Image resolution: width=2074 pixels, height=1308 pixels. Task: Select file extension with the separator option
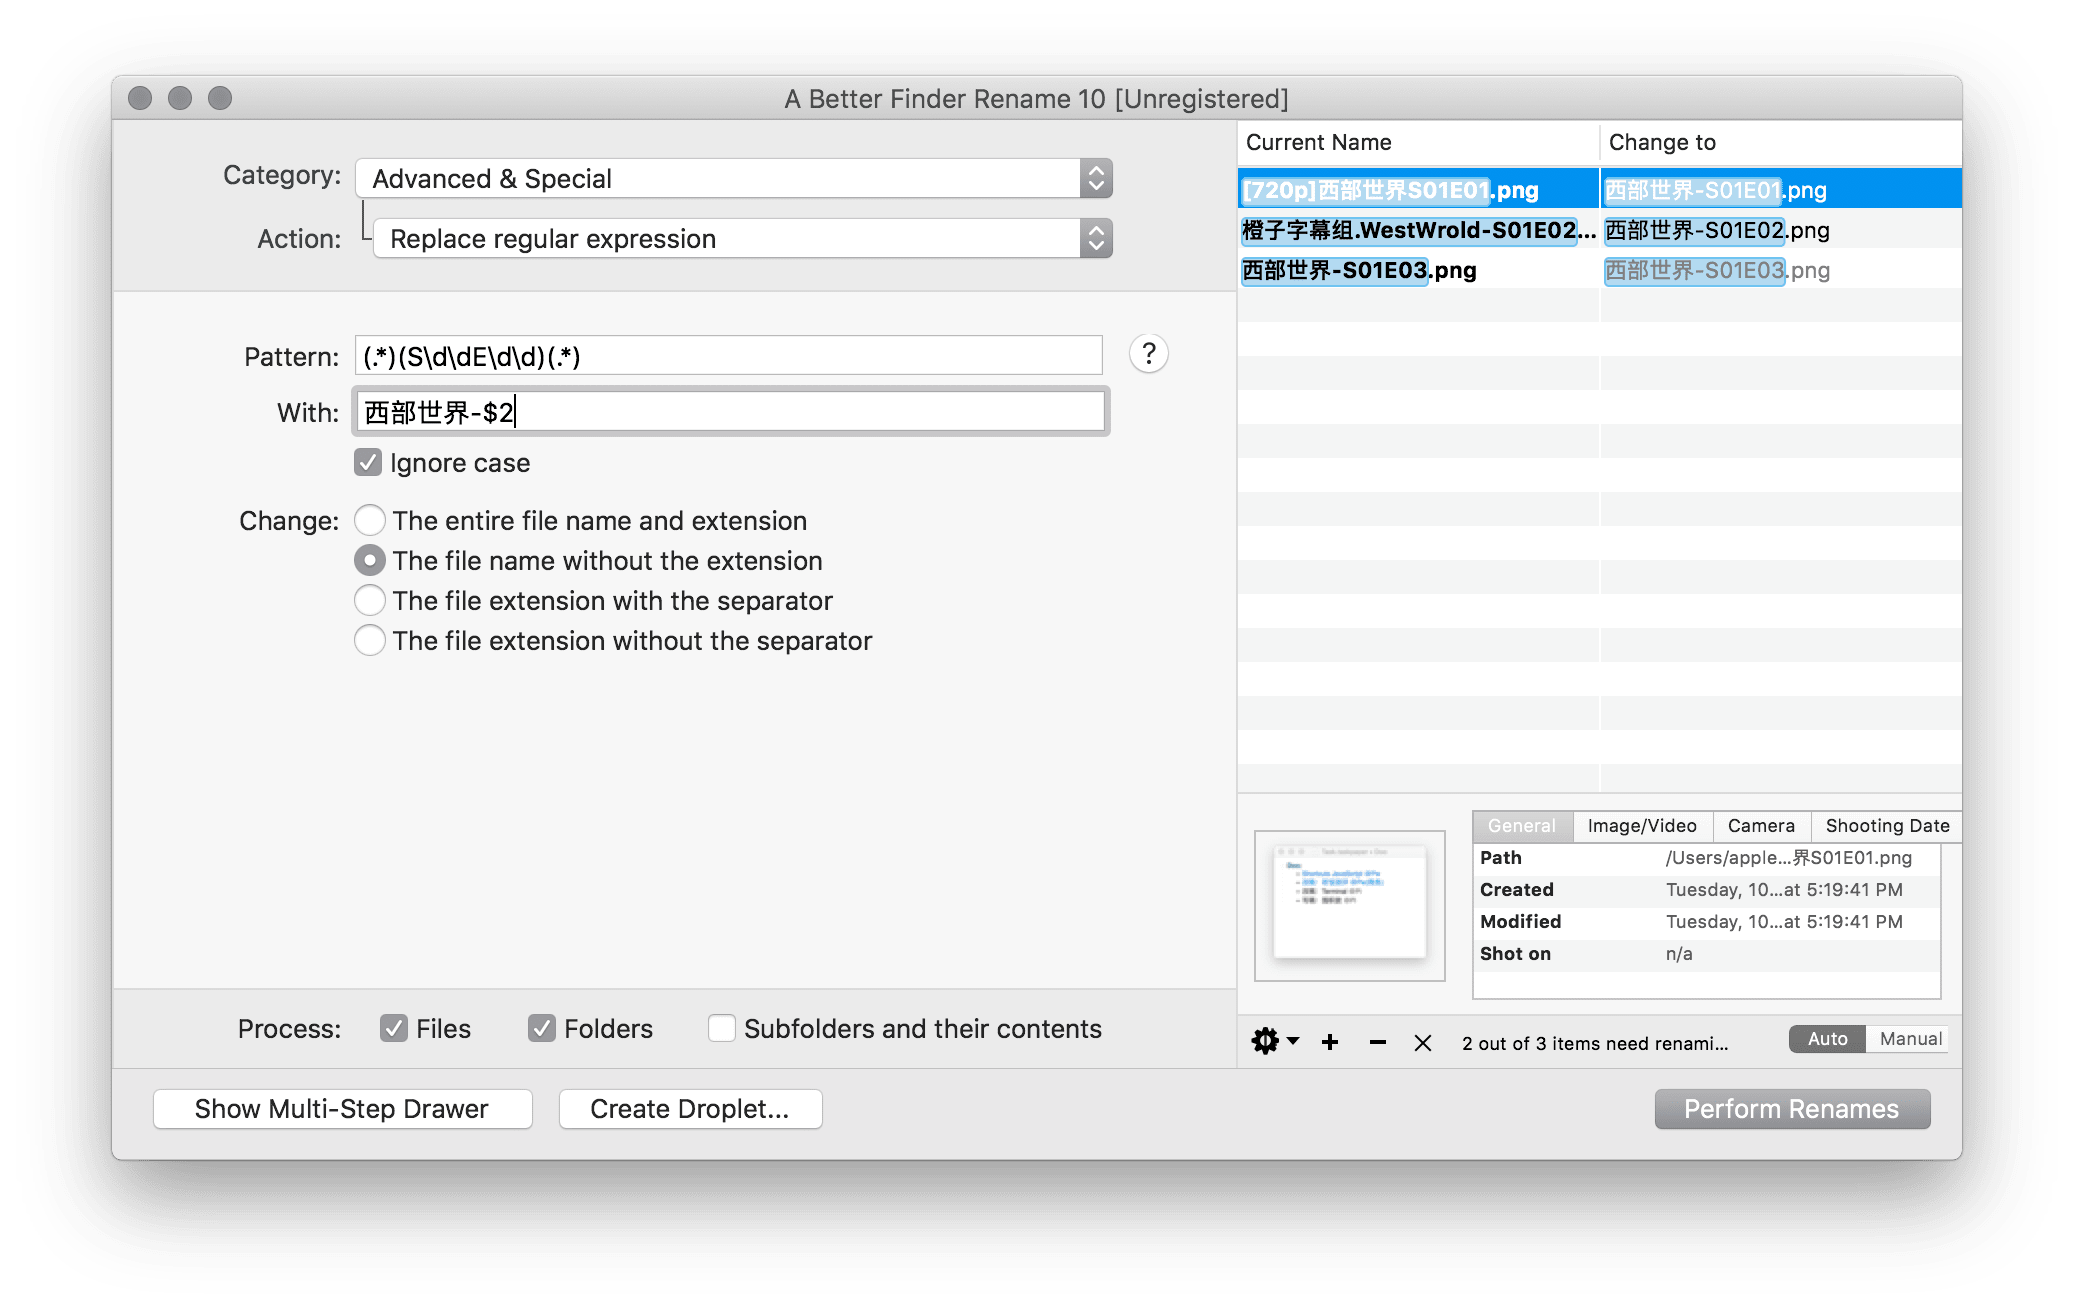370,600
